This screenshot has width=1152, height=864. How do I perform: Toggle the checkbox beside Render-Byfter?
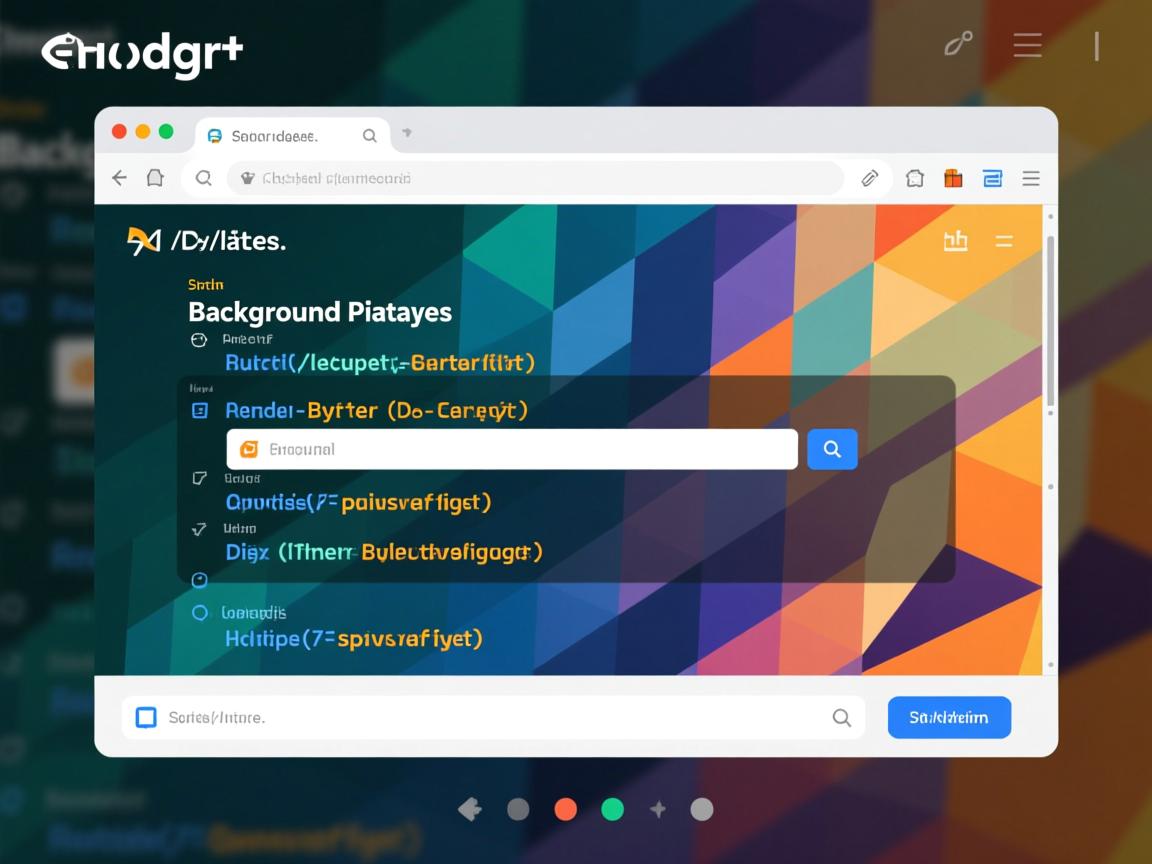pyautogui.click(x=199, y=410)
